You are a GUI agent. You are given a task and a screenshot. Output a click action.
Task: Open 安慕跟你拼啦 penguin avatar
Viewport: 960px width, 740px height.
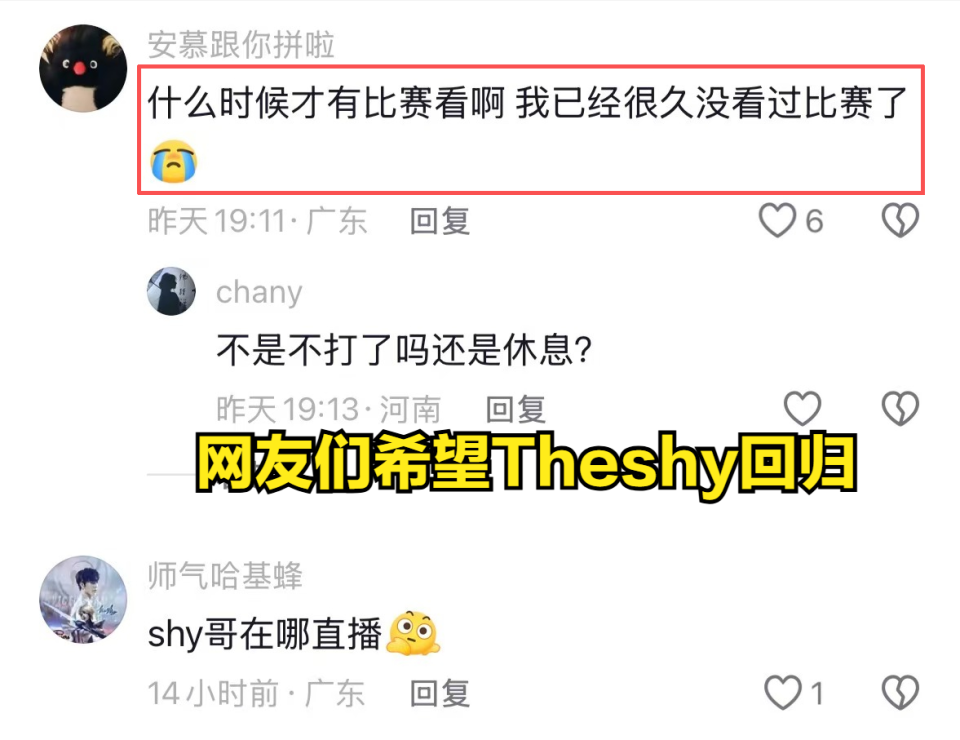tap(83, 68)
